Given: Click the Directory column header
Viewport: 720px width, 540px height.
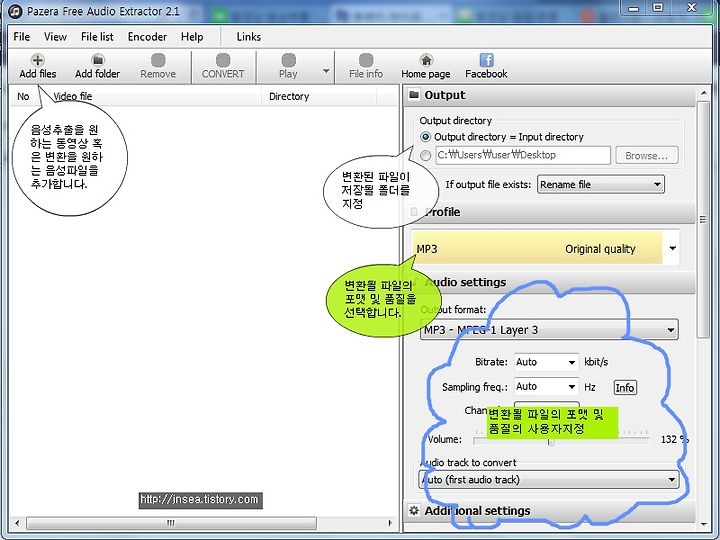Looking at the screenshot, I should pos(319,96).
